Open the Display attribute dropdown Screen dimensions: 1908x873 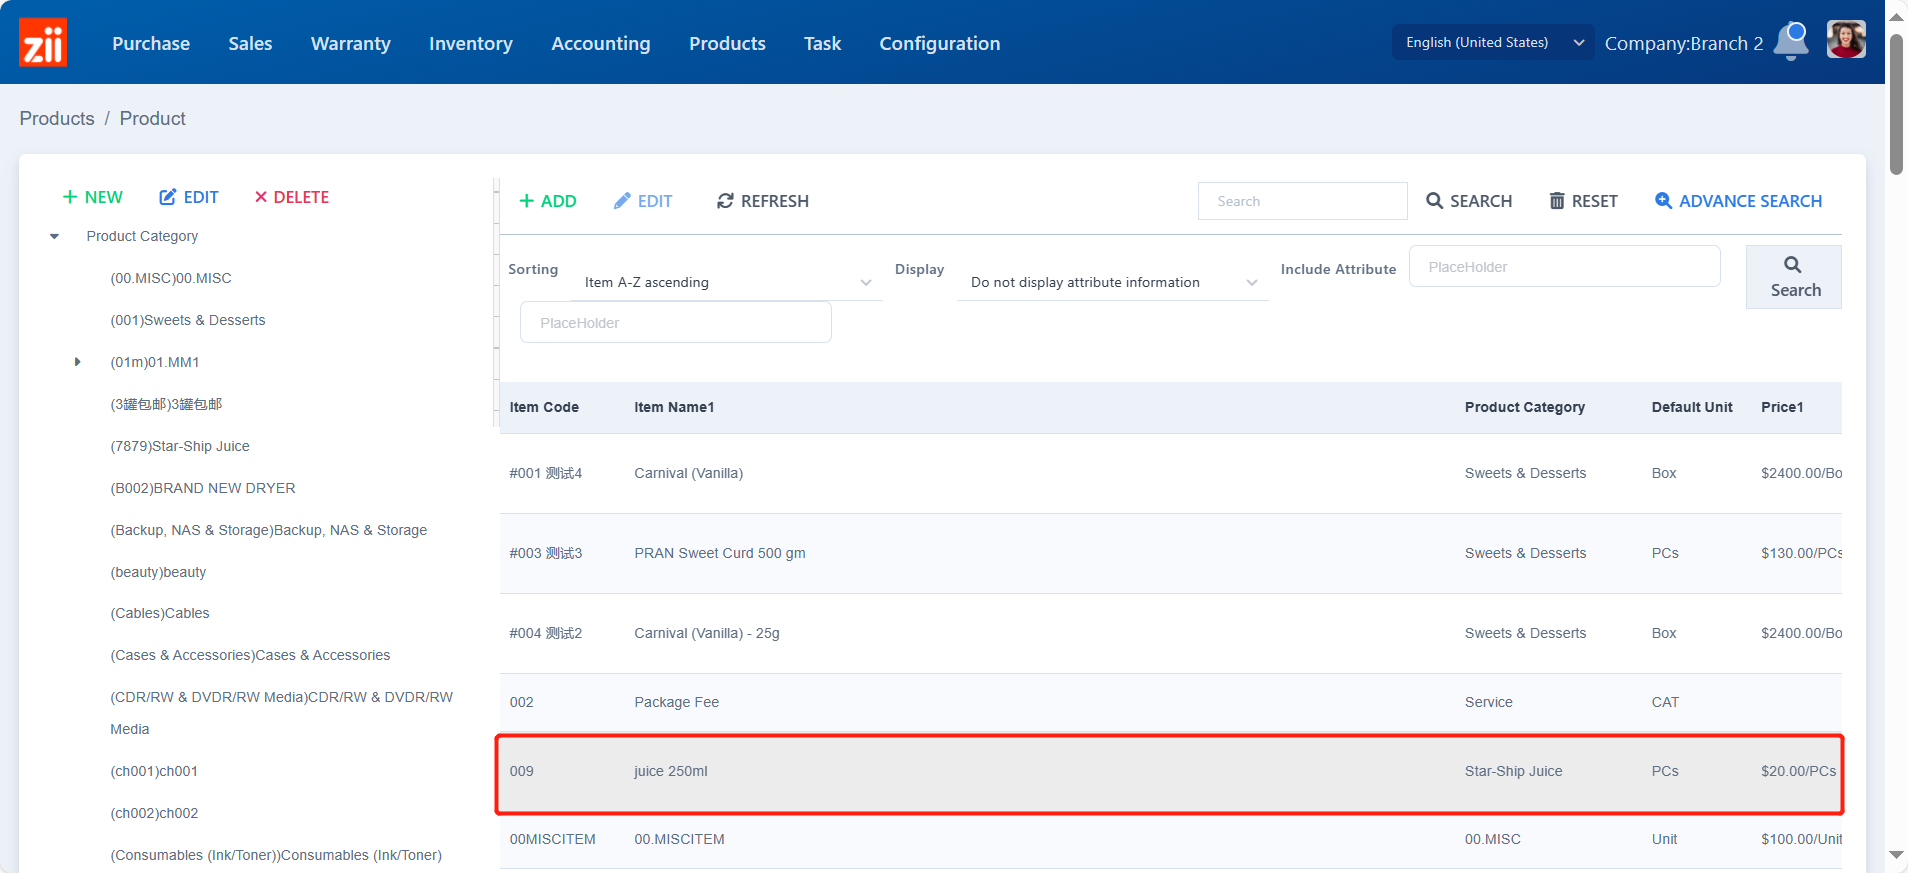(x=1112, y=283)
